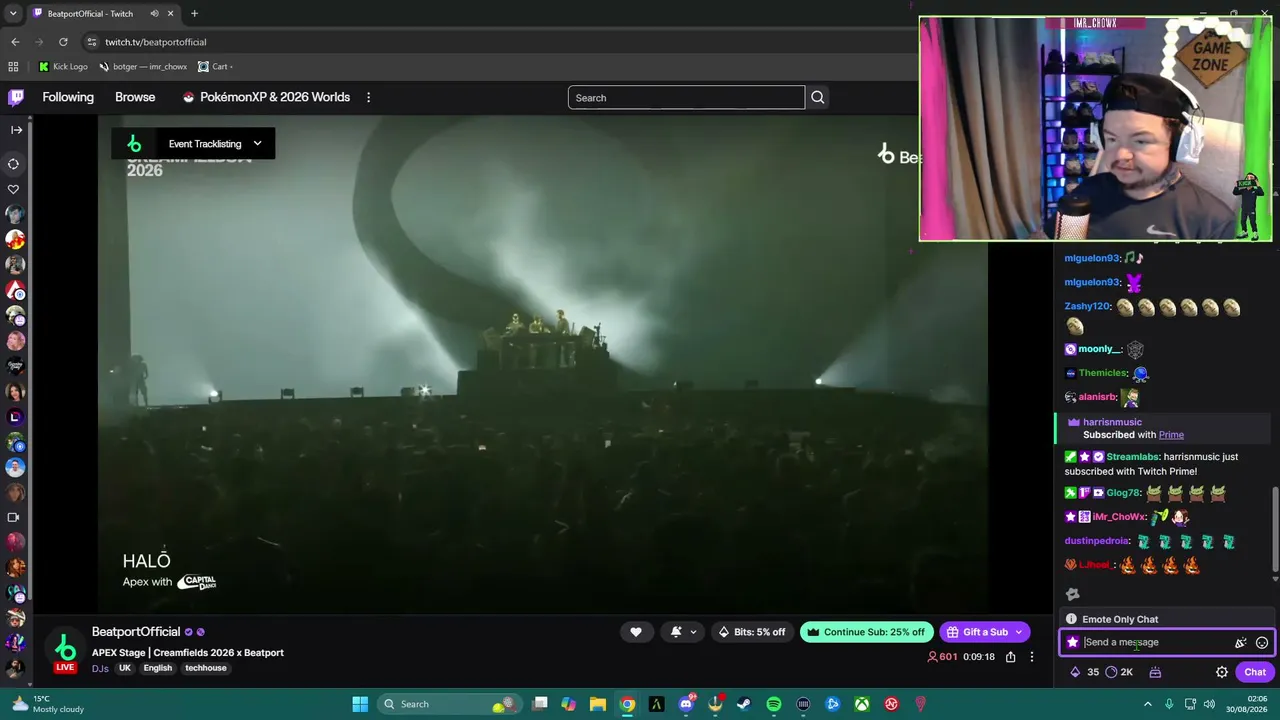
Task: Open the DJs category link
Action: tap(100, 668)
